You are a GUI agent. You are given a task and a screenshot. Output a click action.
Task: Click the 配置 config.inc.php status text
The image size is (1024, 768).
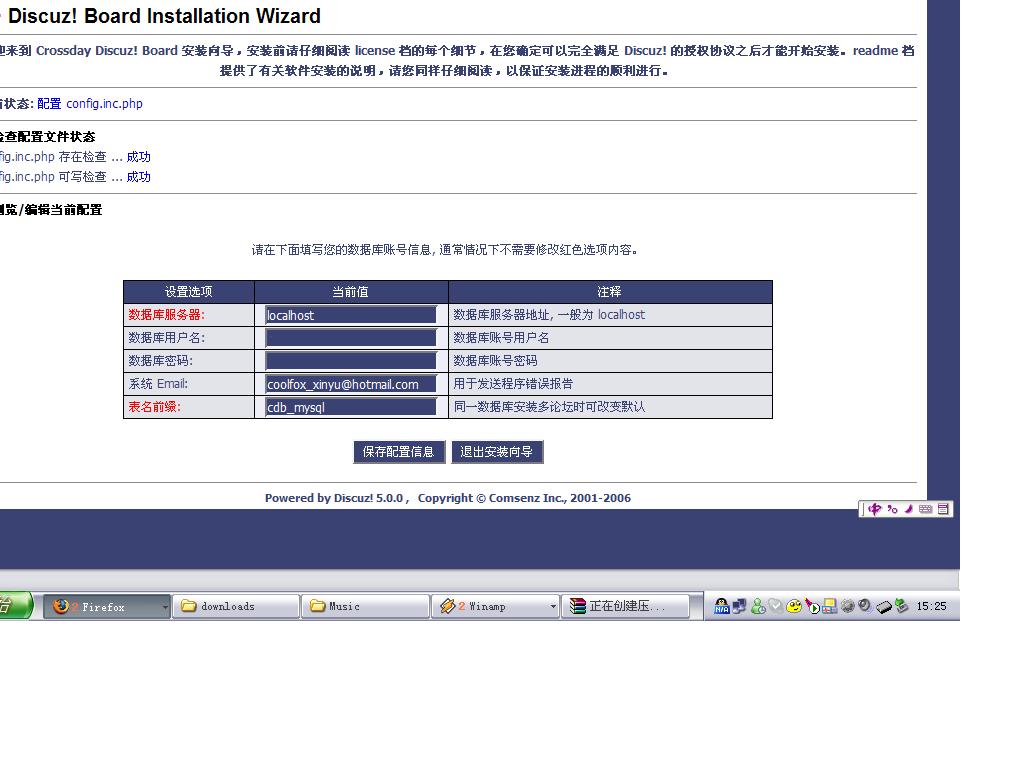tap(90, 104)
